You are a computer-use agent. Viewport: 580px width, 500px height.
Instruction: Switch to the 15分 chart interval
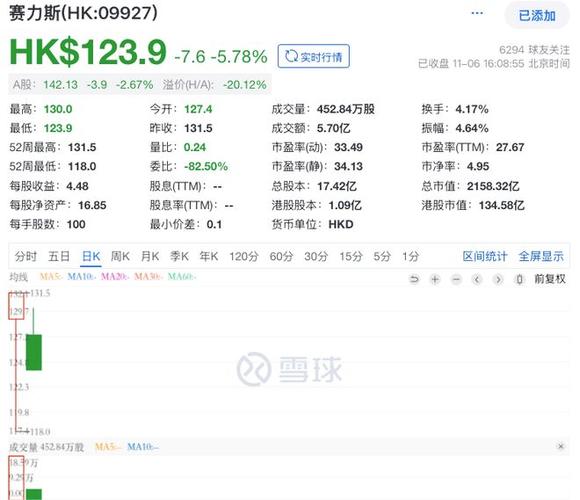tap(351, 256)
